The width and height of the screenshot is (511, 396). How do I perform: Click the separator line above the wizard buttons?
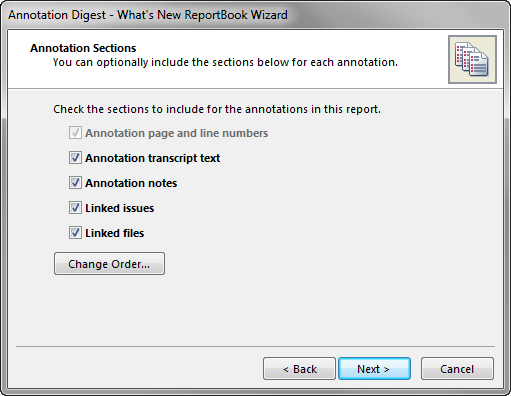coord(255,347)
